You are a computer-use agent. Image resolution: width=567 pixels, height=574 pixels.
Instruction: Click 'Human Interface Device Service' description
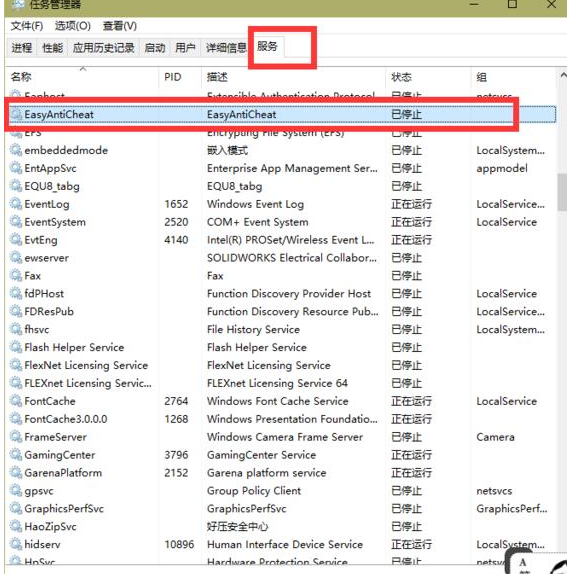tap(285, 545)
